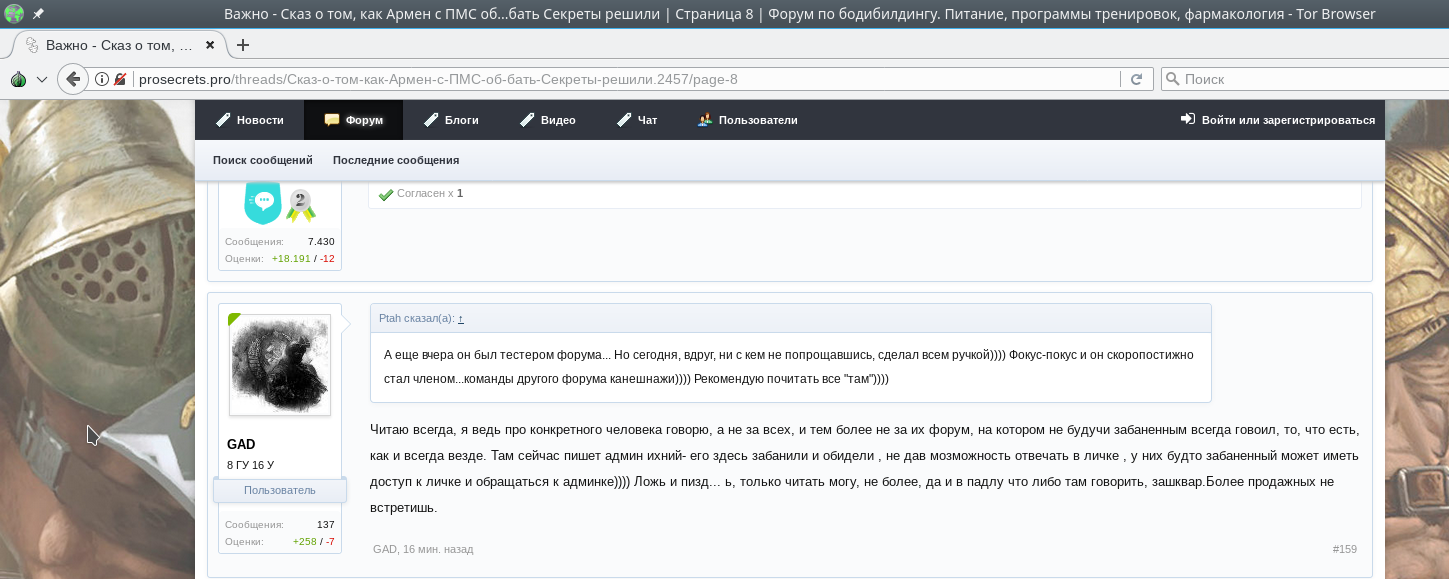Click the site information icon in address bar
Viewport: 1449px width, 579px height.
tap(100, 79)
